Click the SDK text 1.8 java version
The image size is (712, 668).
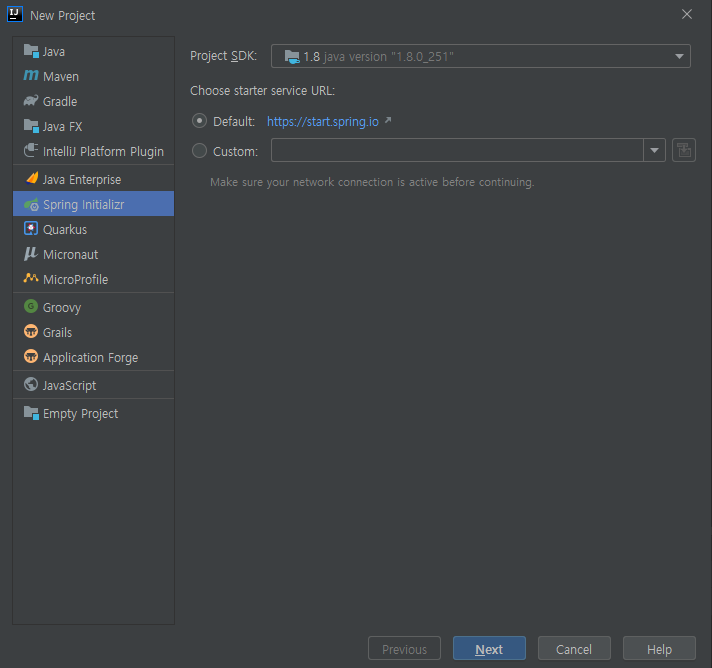[x=378, y=57]
